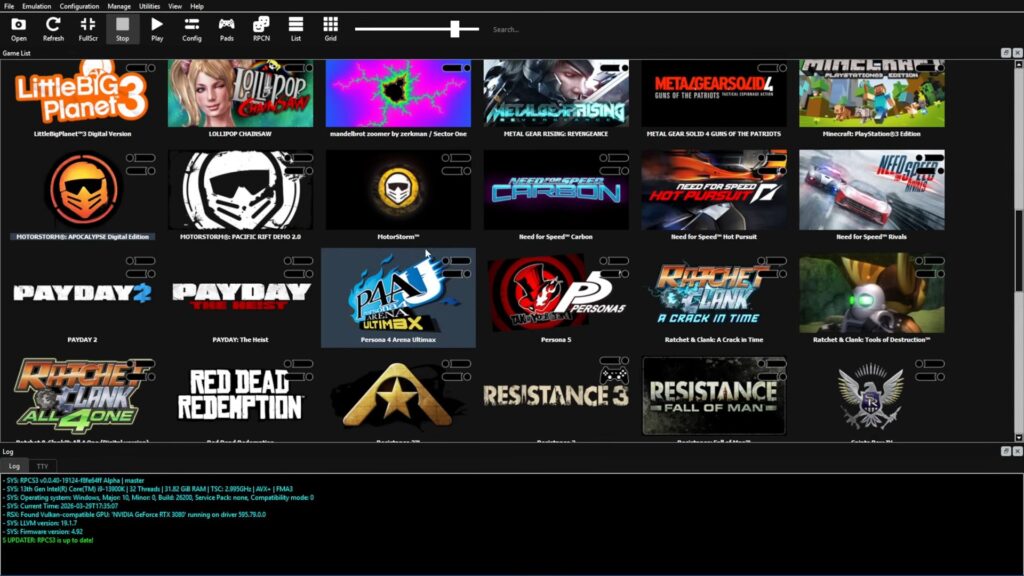Screen dimensions: 1024x576
Task: Open the Utilities menu
Action: point(149,6)
